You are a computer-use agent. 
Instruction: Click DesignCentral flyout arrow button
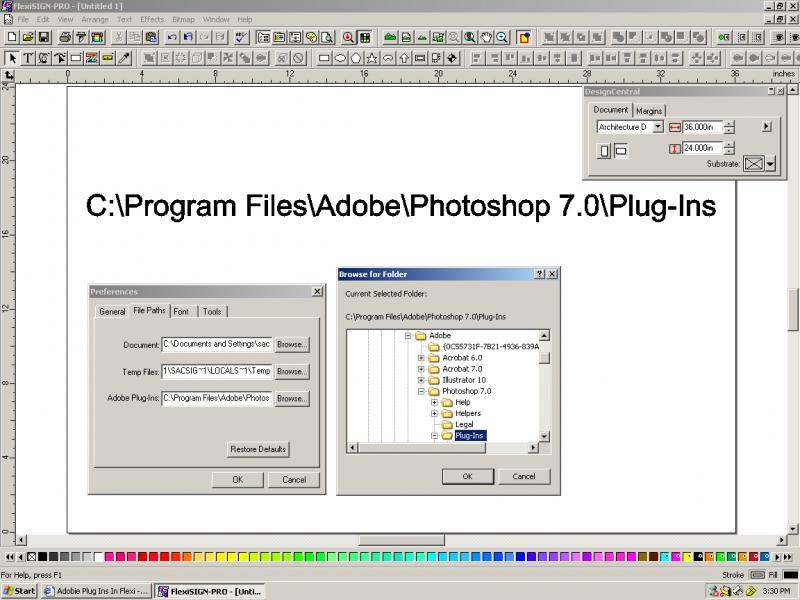(766, 127)
